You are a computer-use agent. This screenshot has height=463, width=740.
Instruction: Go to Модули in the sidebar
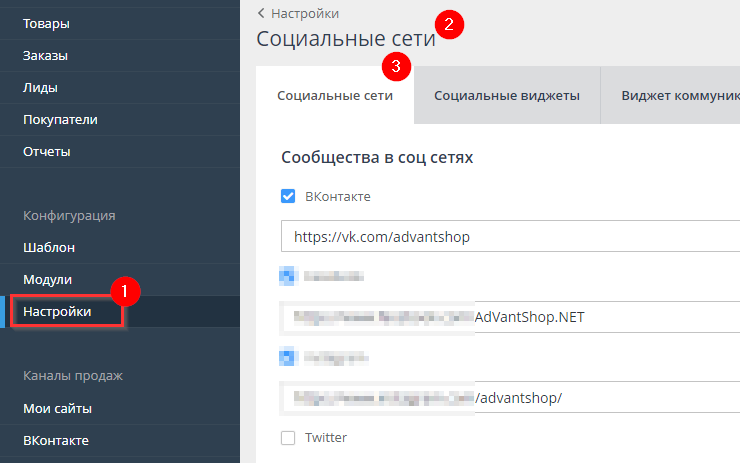pyautogui.click(x=47, y=279)
